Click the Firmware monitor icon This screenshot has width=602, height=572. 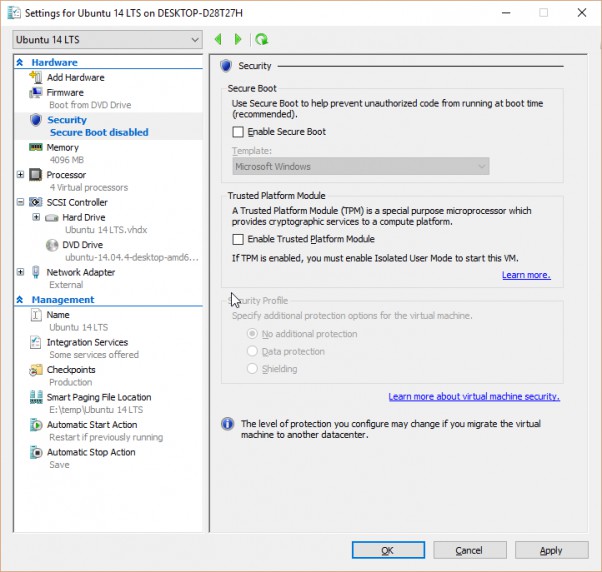tap(36, 93)
